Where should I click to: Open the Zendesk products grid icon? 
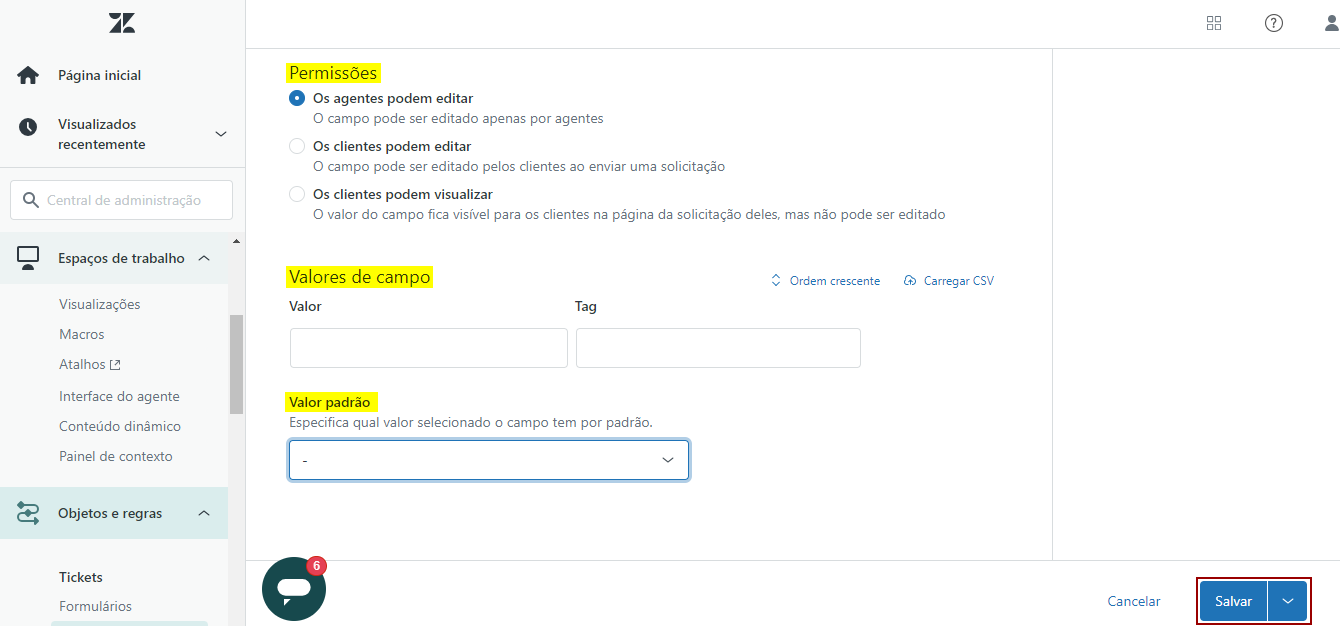(1214, 23)
